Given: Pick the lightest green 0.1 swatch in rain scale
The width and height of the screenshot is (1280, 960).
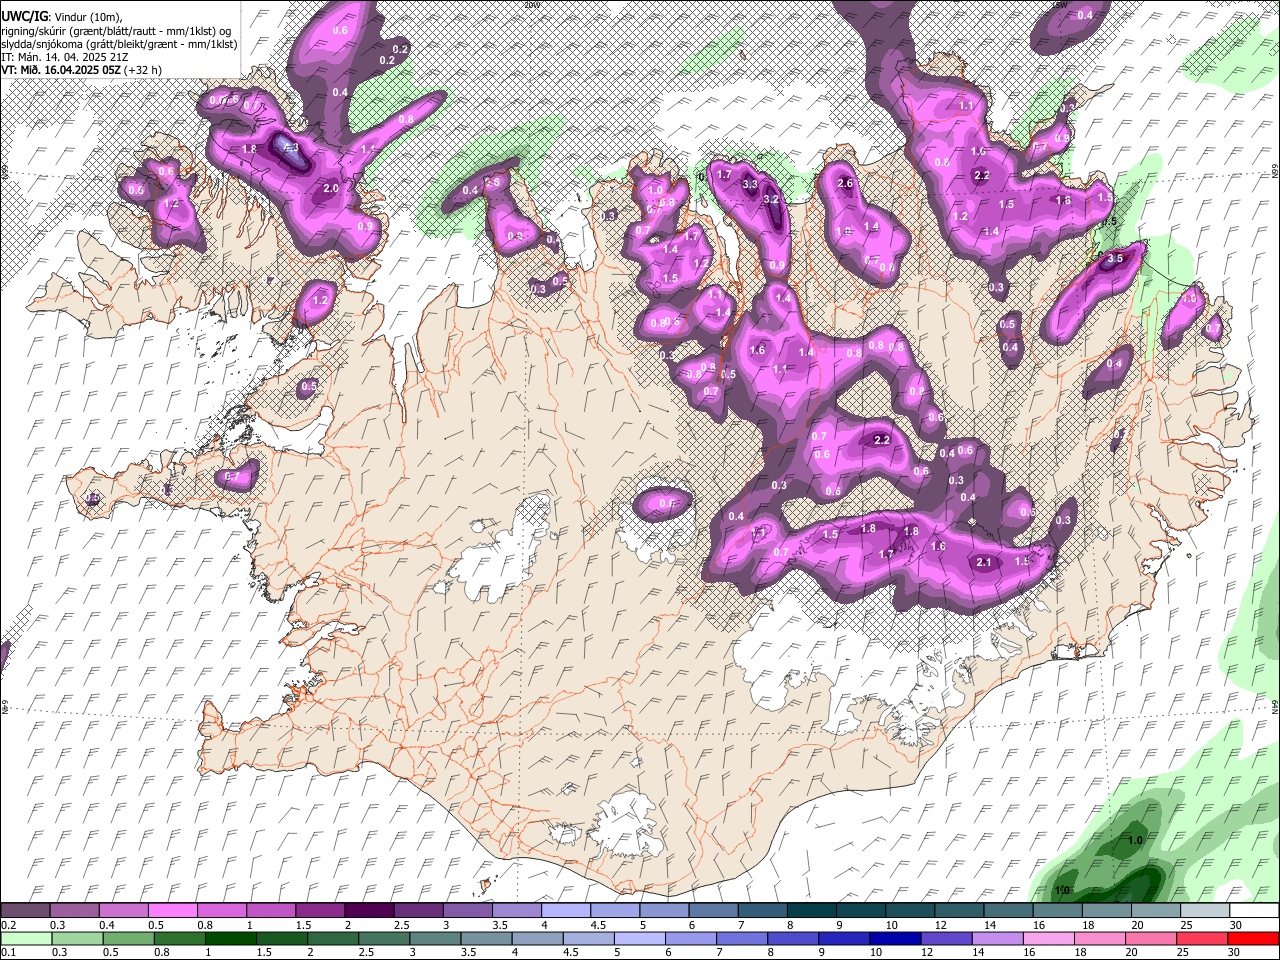Looking at the screenshot, I should (x=25, y=938).
